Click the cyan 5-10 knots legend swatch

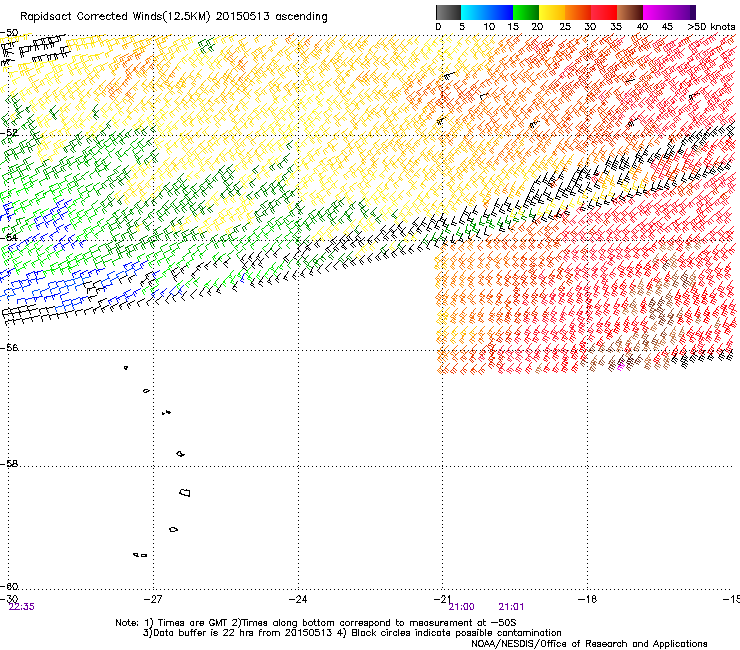point(474,12)
